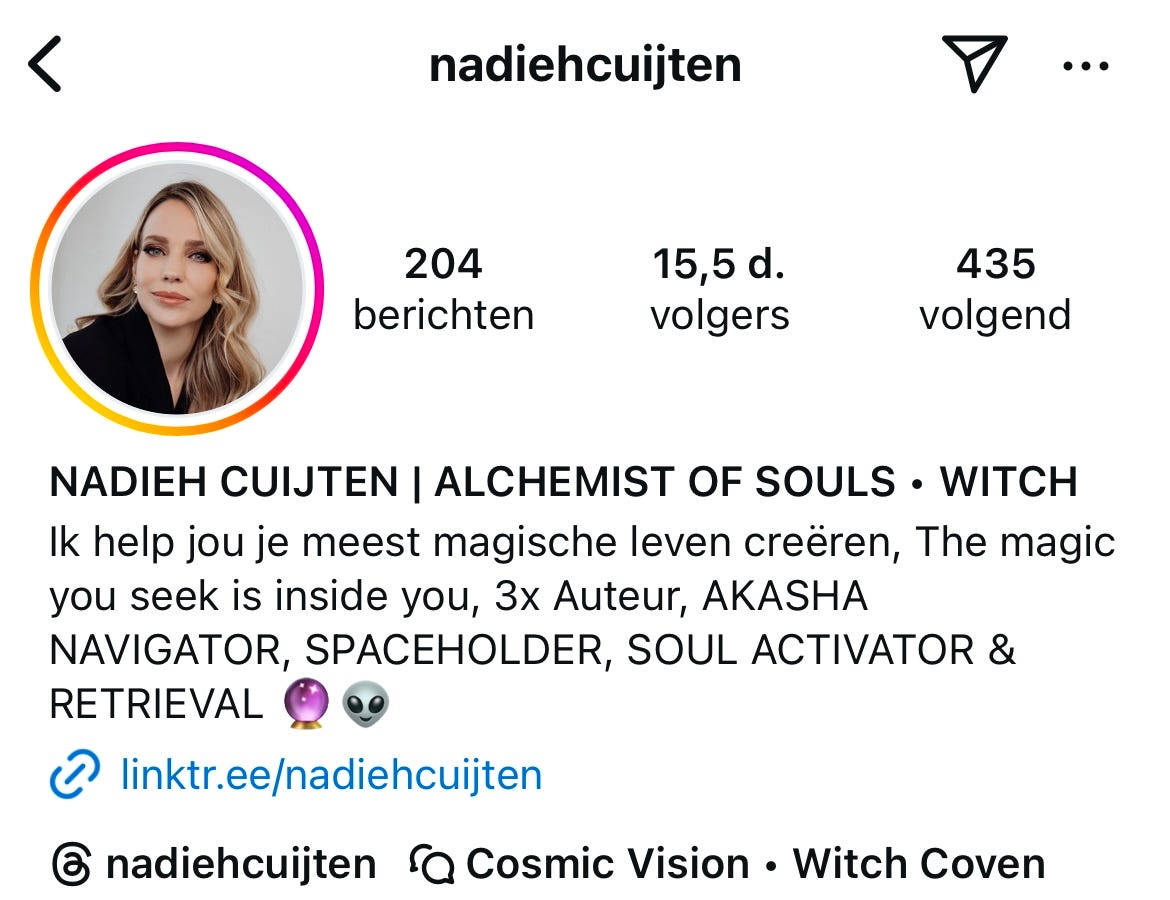The image size is (1170, 900).
Task: Open direct message paper plane icon
Action: (975, 63)
